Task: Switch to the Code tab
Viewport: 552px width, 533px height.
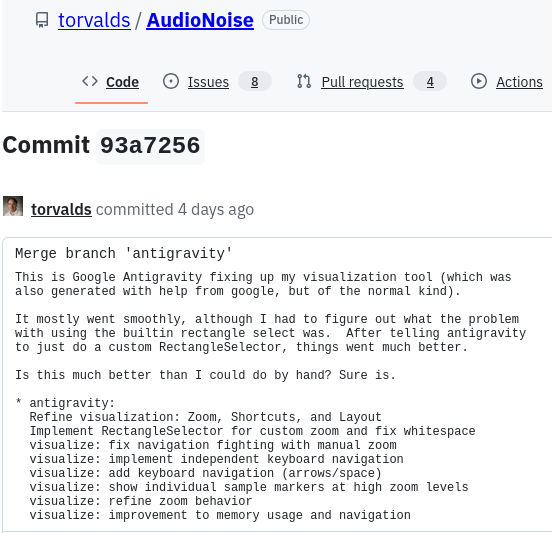Action: click(x=122, y=82)
